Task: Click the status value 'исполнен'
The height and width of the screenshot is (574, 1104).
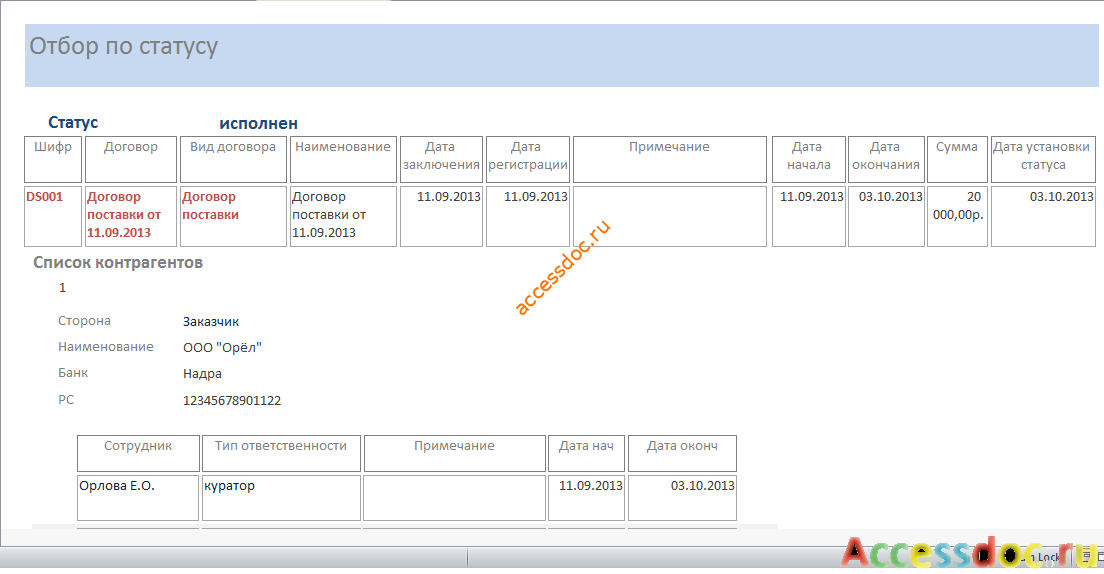Action: pyautogui.click(x=258, y=124)
